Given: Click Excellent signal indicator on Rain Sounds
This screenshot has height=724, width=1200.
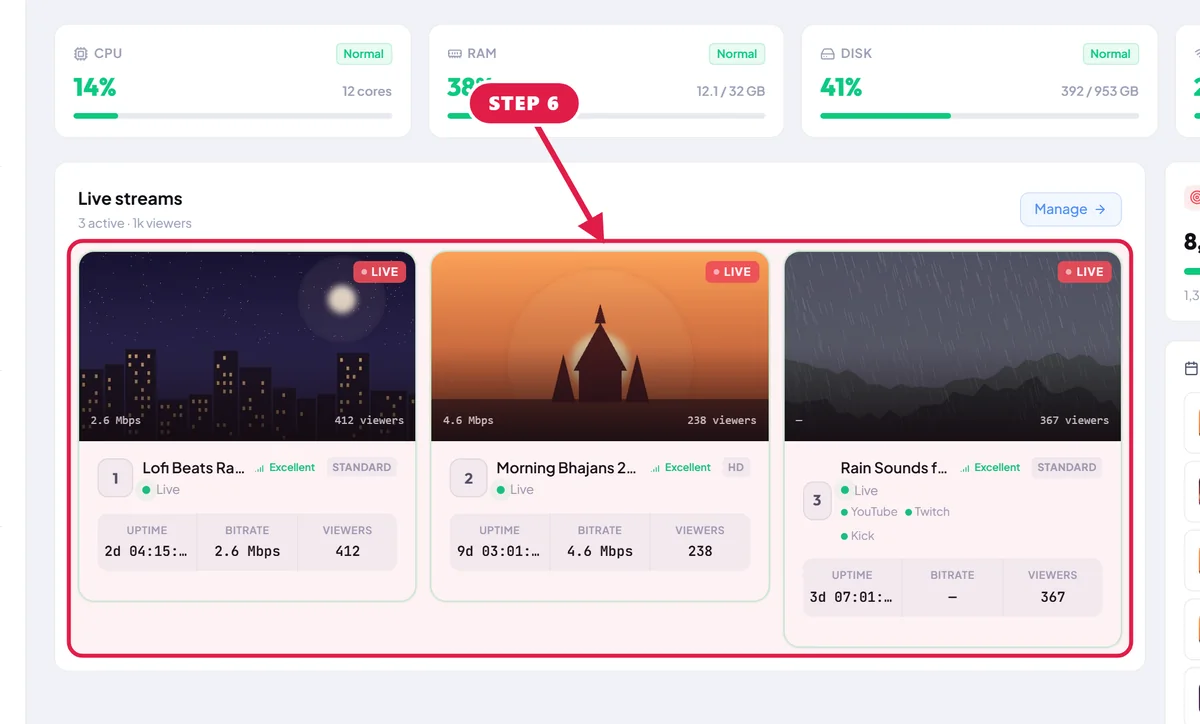Looking at the screenshot, I should coord(990,467).
